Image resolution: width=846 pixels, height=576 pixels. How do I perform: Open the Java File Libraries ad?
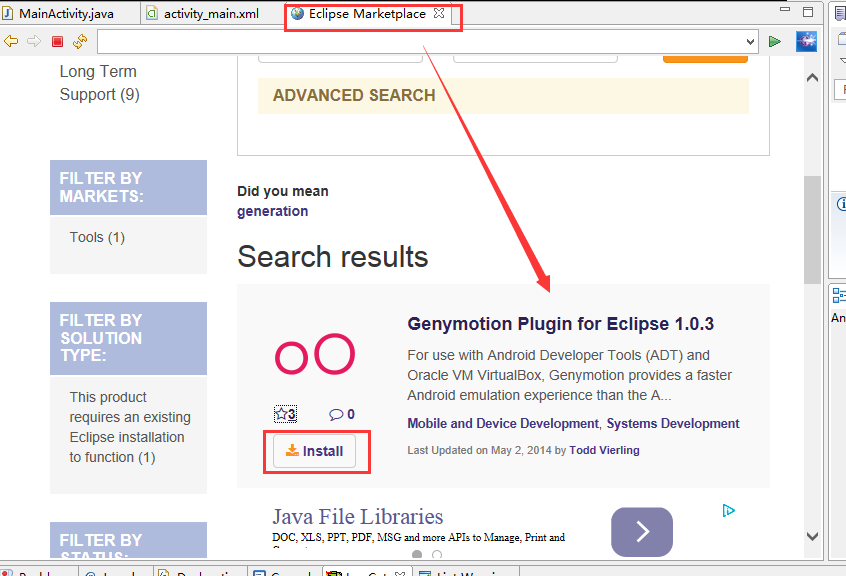click(x=357, y=517)
